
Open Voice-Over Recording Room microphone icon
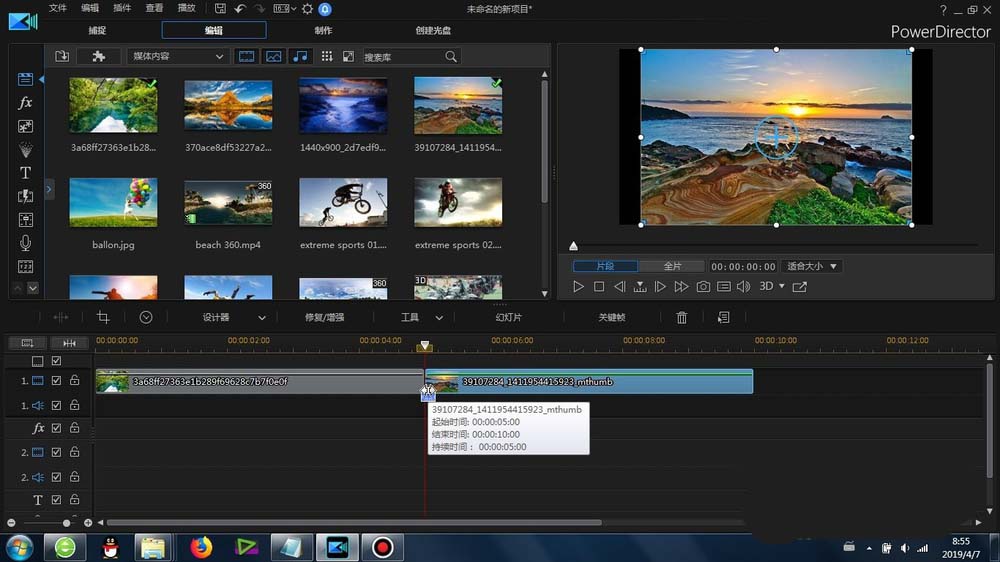pyautogui.click(x=26, y=243)
